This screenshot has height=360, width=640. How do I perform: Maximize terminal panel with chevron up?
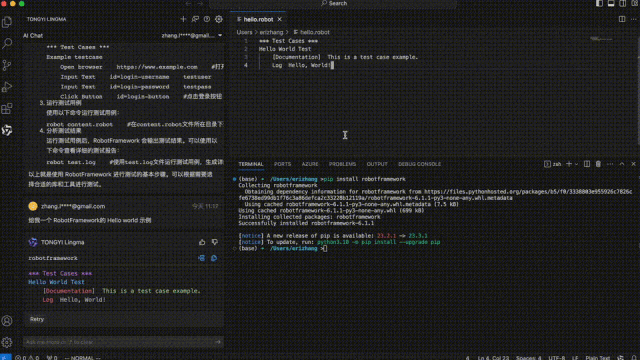[x=622, y=164]
